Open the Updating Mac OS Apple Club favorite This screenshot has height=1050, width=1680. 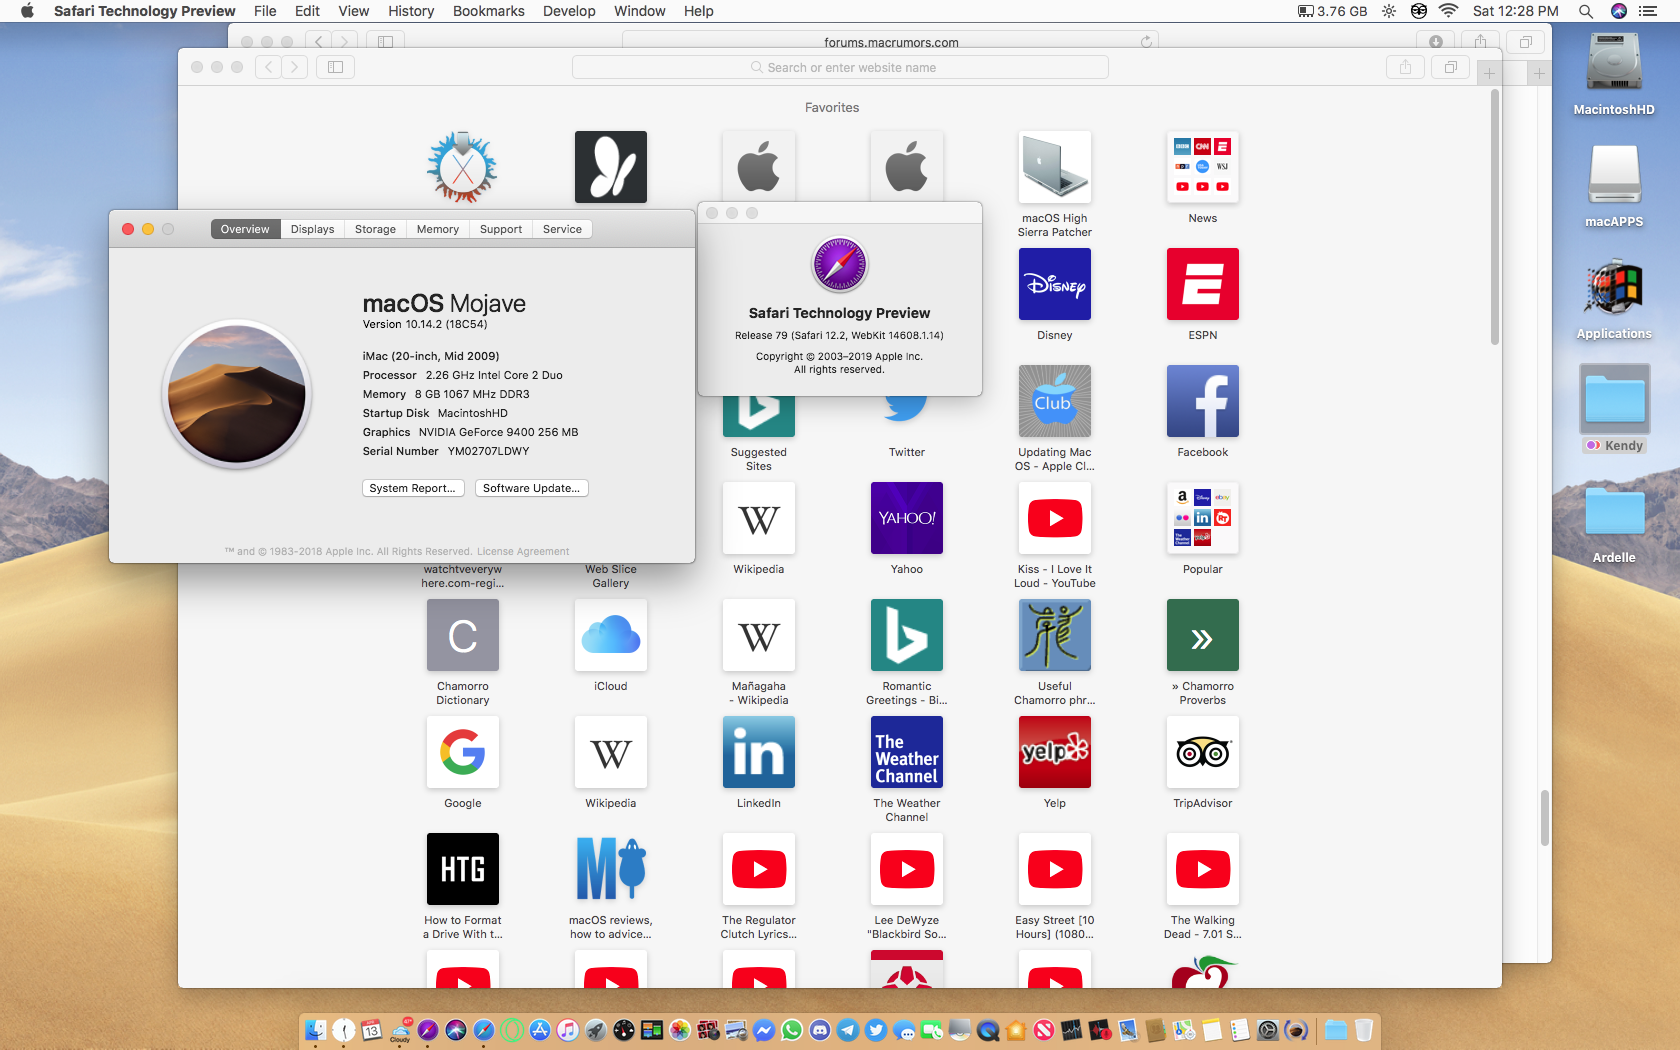pos(1054,401)
